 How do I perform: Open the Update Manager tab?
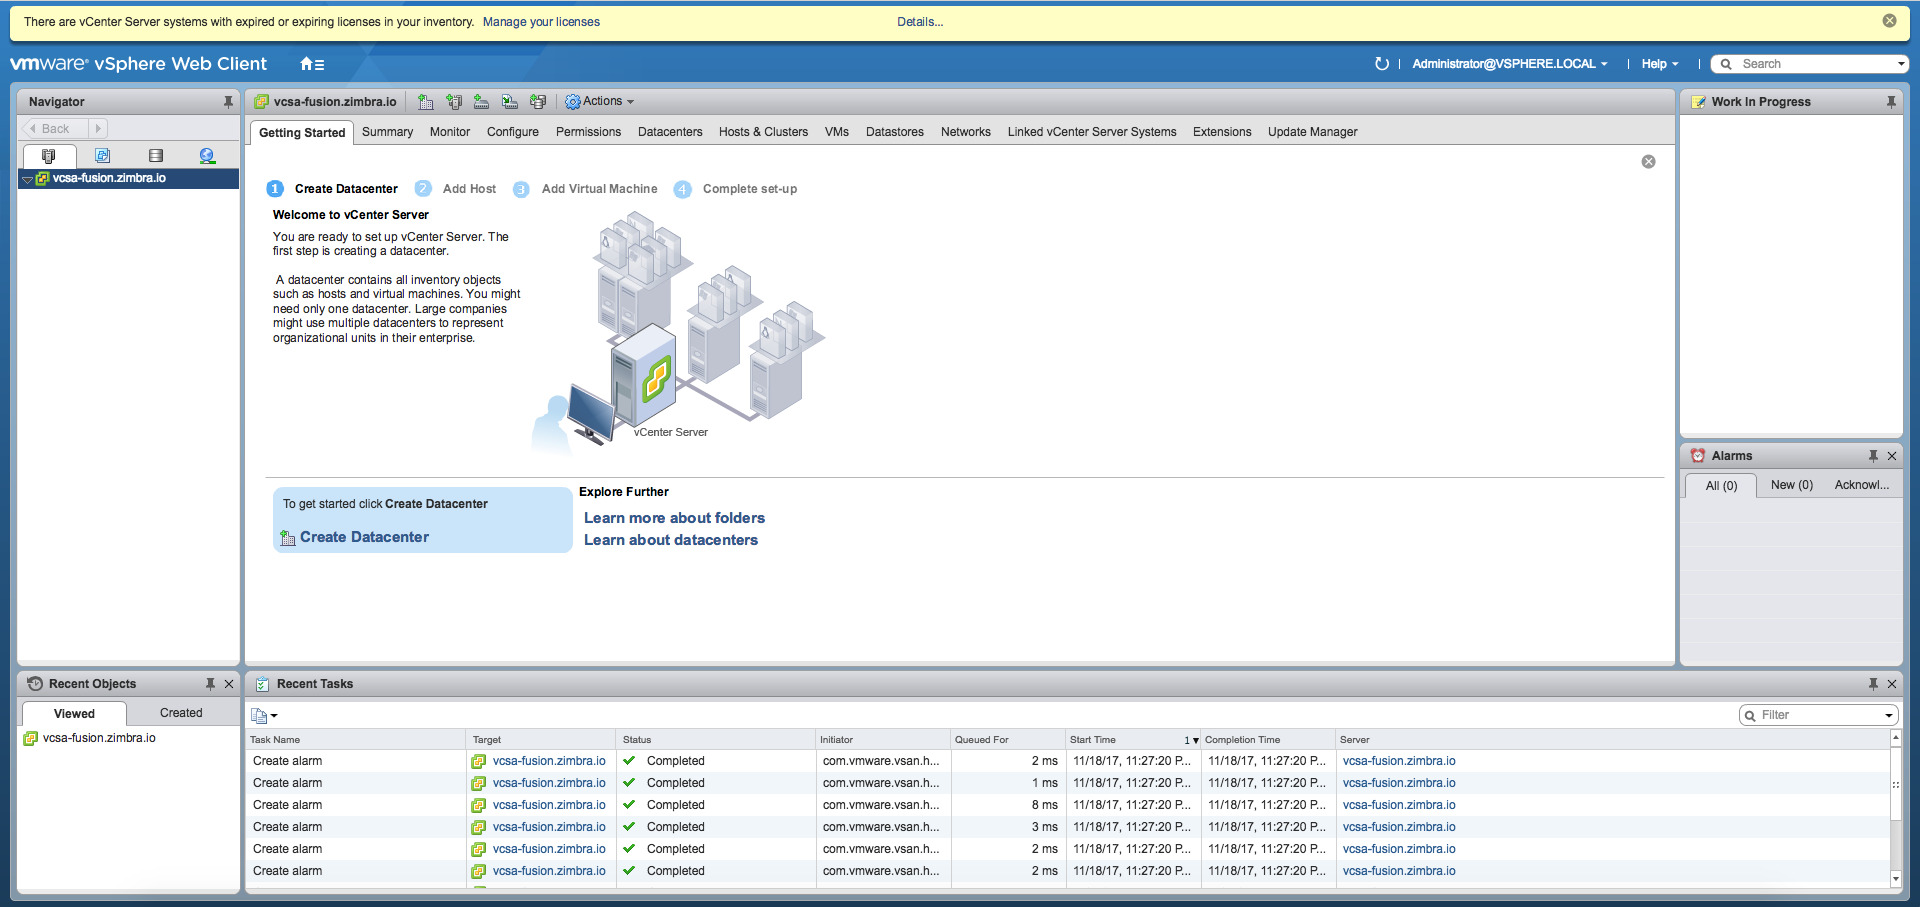1313,132
